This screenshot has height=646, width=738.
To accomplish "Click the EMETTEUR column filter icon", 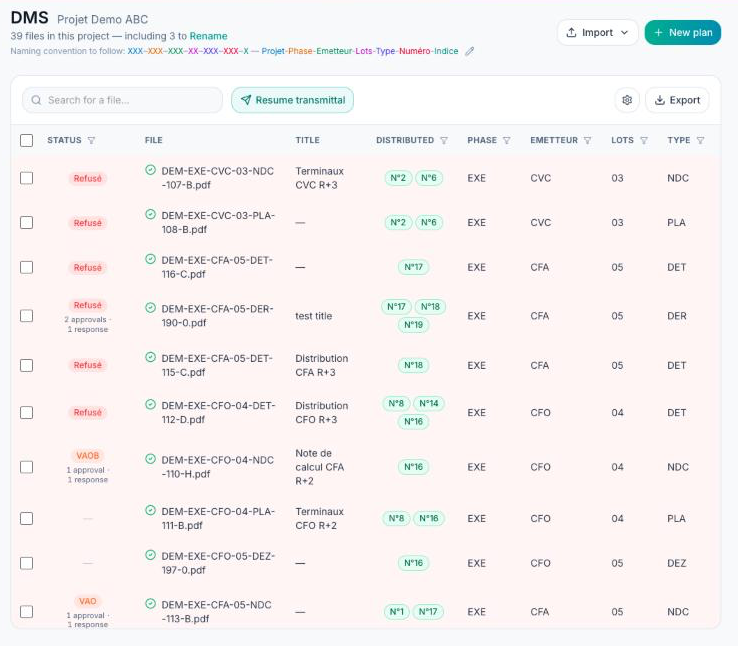I will point(587,140).
